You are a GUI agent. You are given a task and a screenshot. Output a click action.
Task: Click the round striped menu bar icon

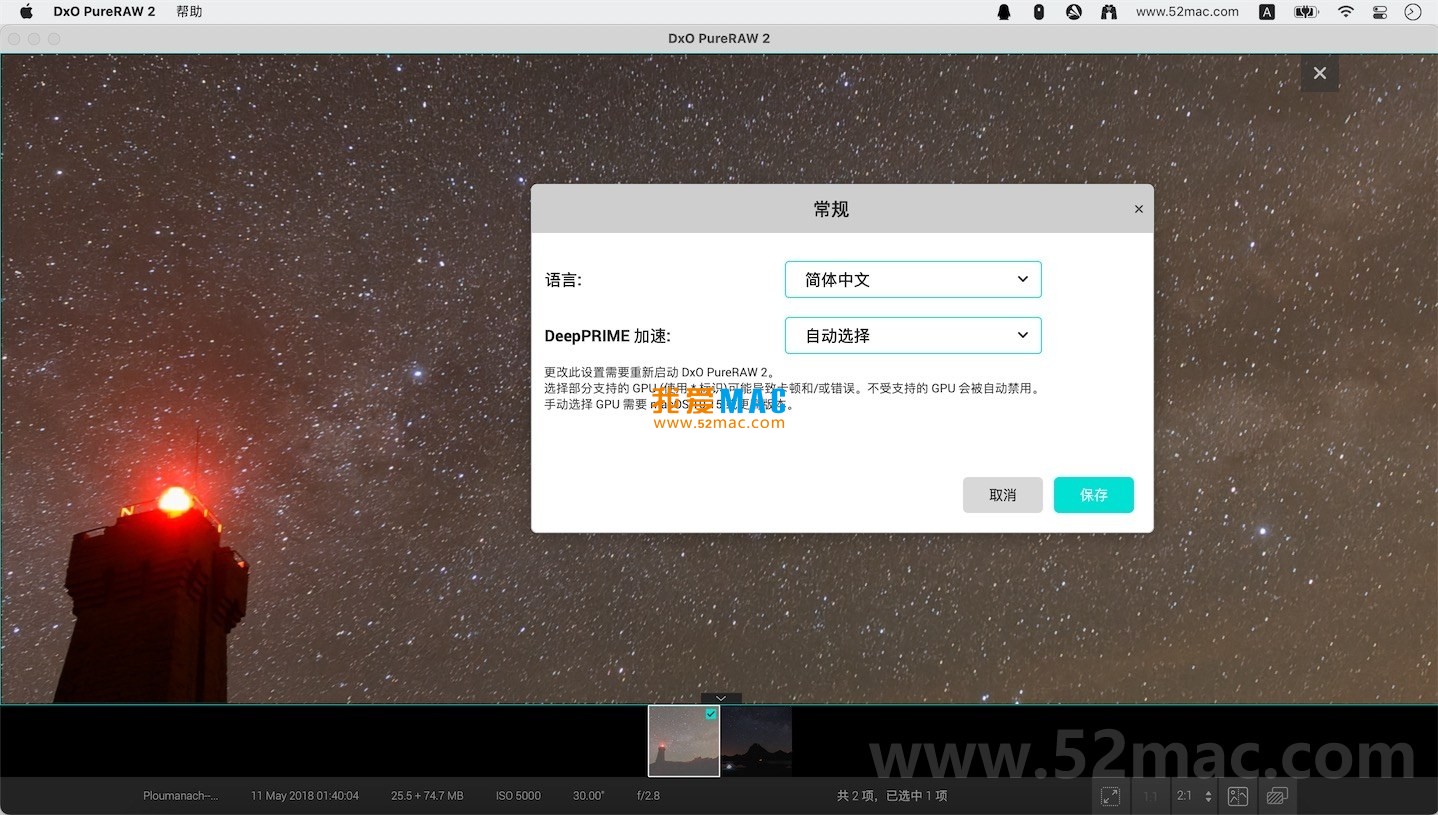tap(1074, 12)
